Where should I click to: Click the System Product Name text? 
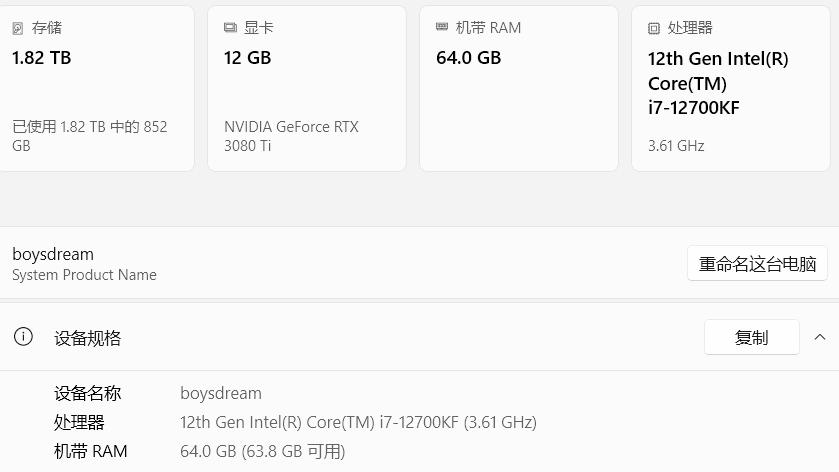click(x=84, y=275)
